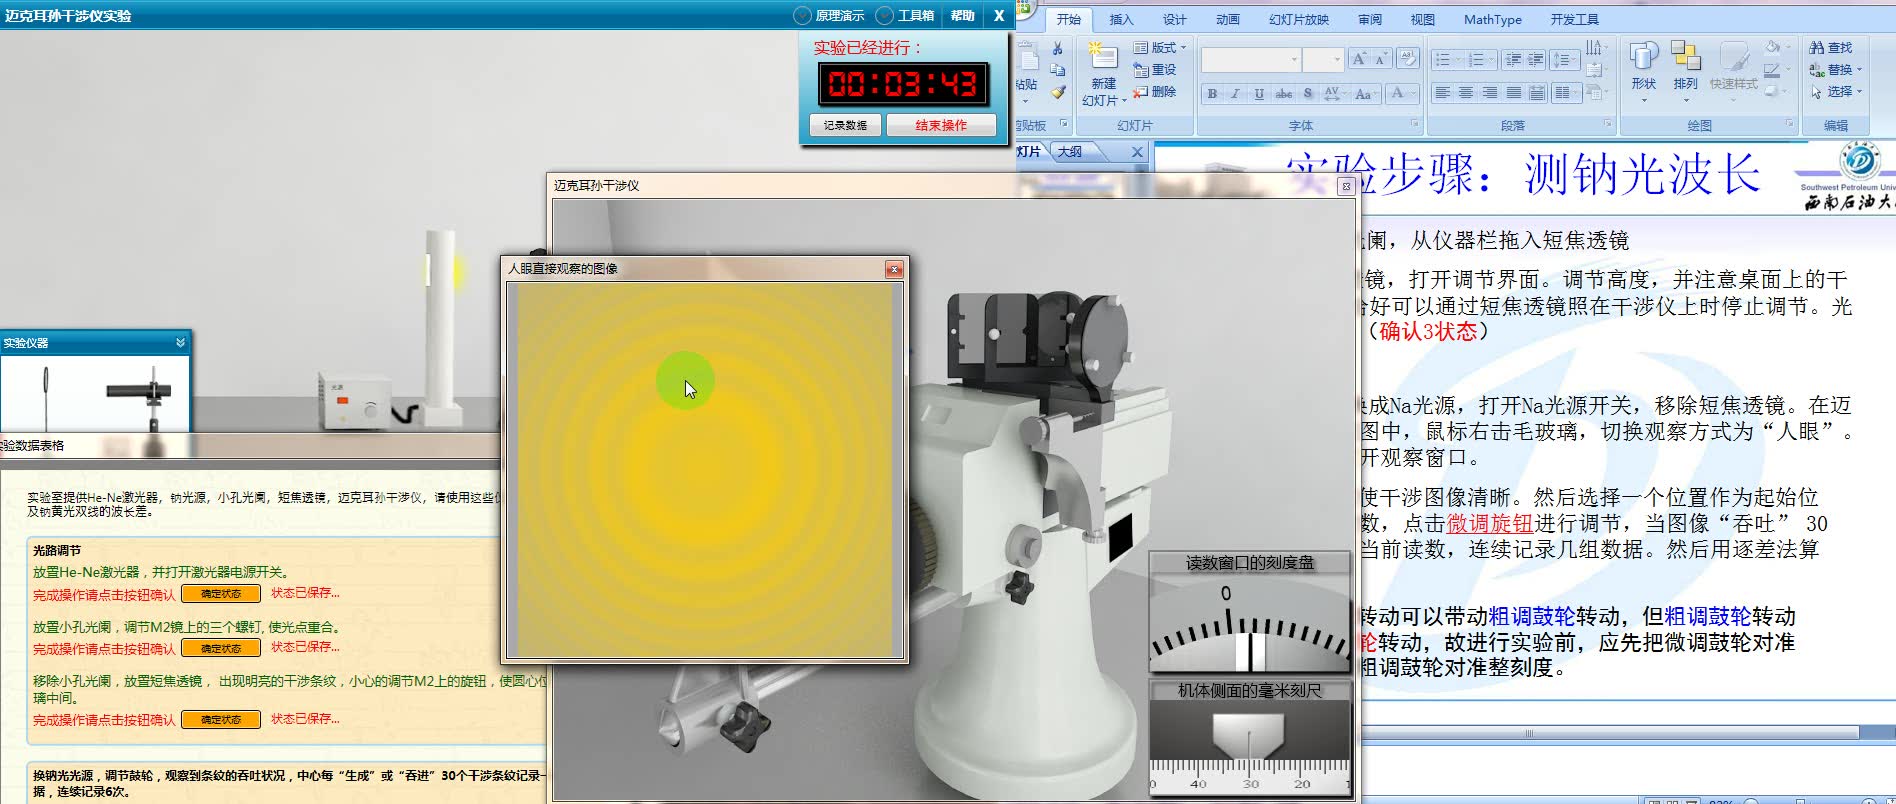The height and width of the screenshot is (804, 1896).
Task: Click the Increase Font Size icon
Action: point(1359,59)
